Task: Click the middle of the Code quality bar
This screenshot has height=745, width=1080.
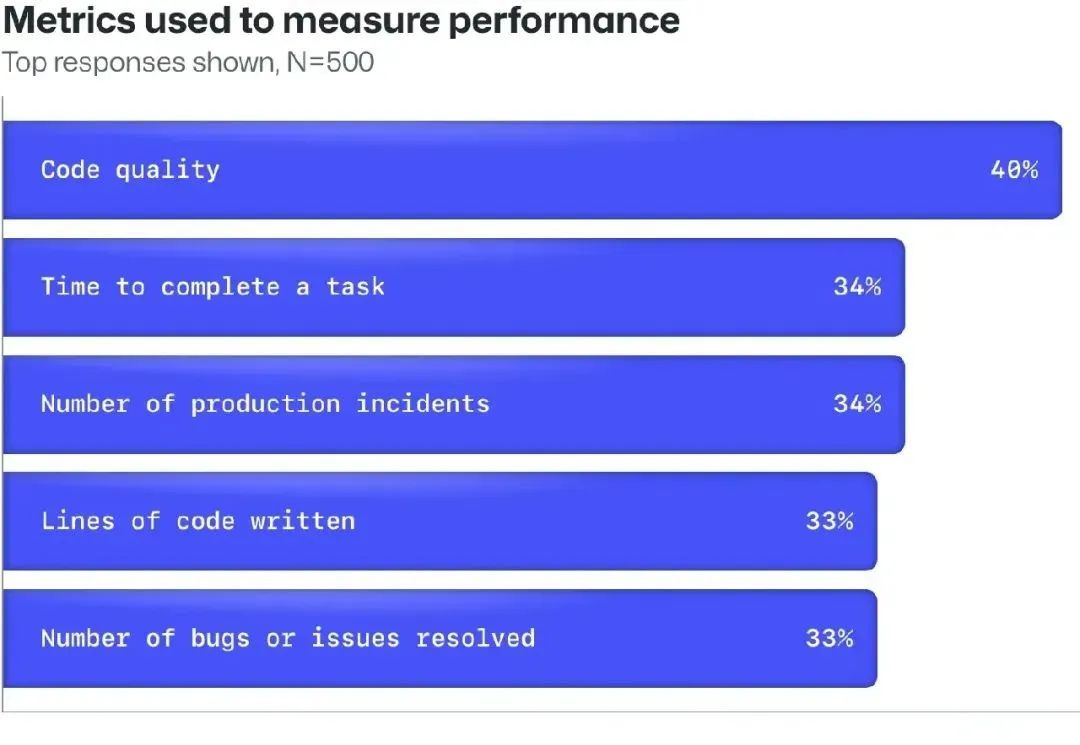Action: [x=600, y=170]
